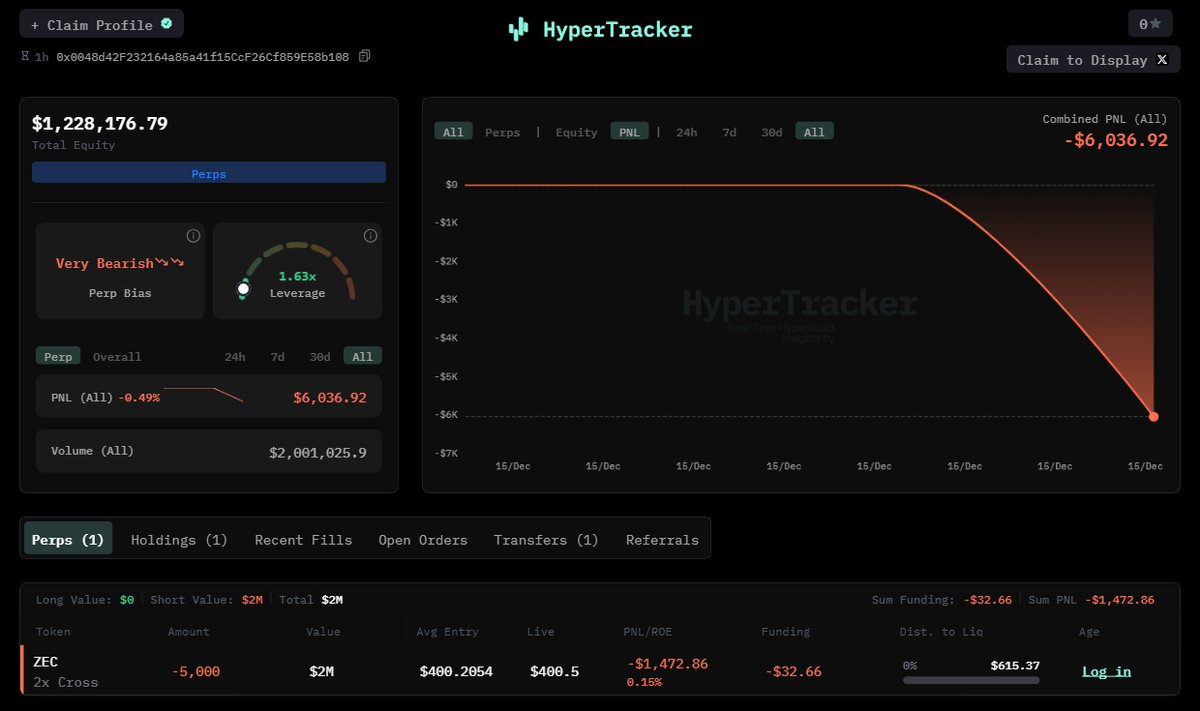
Task: Open Leverage gauge info icon
Action: pyautogui.click(x=370, y=236)
